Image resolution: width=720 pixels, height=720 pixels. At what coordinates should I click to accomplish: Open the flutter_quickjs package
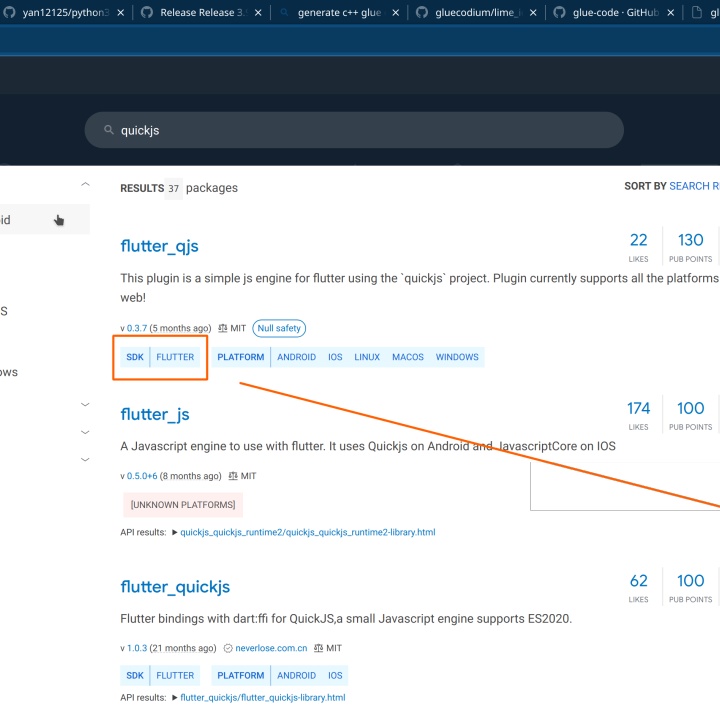[175, 587]
